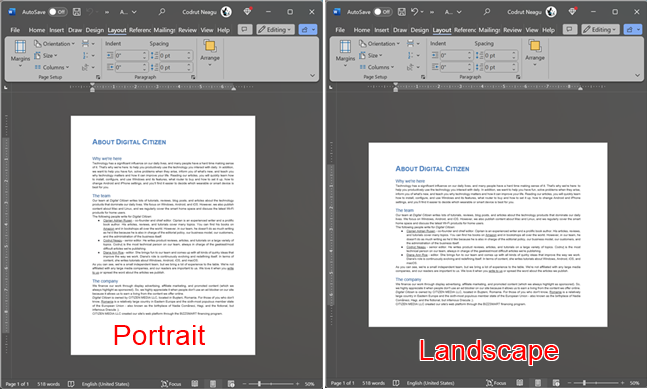Click Undo arrow in right window title bar

(x=415, y=12)
